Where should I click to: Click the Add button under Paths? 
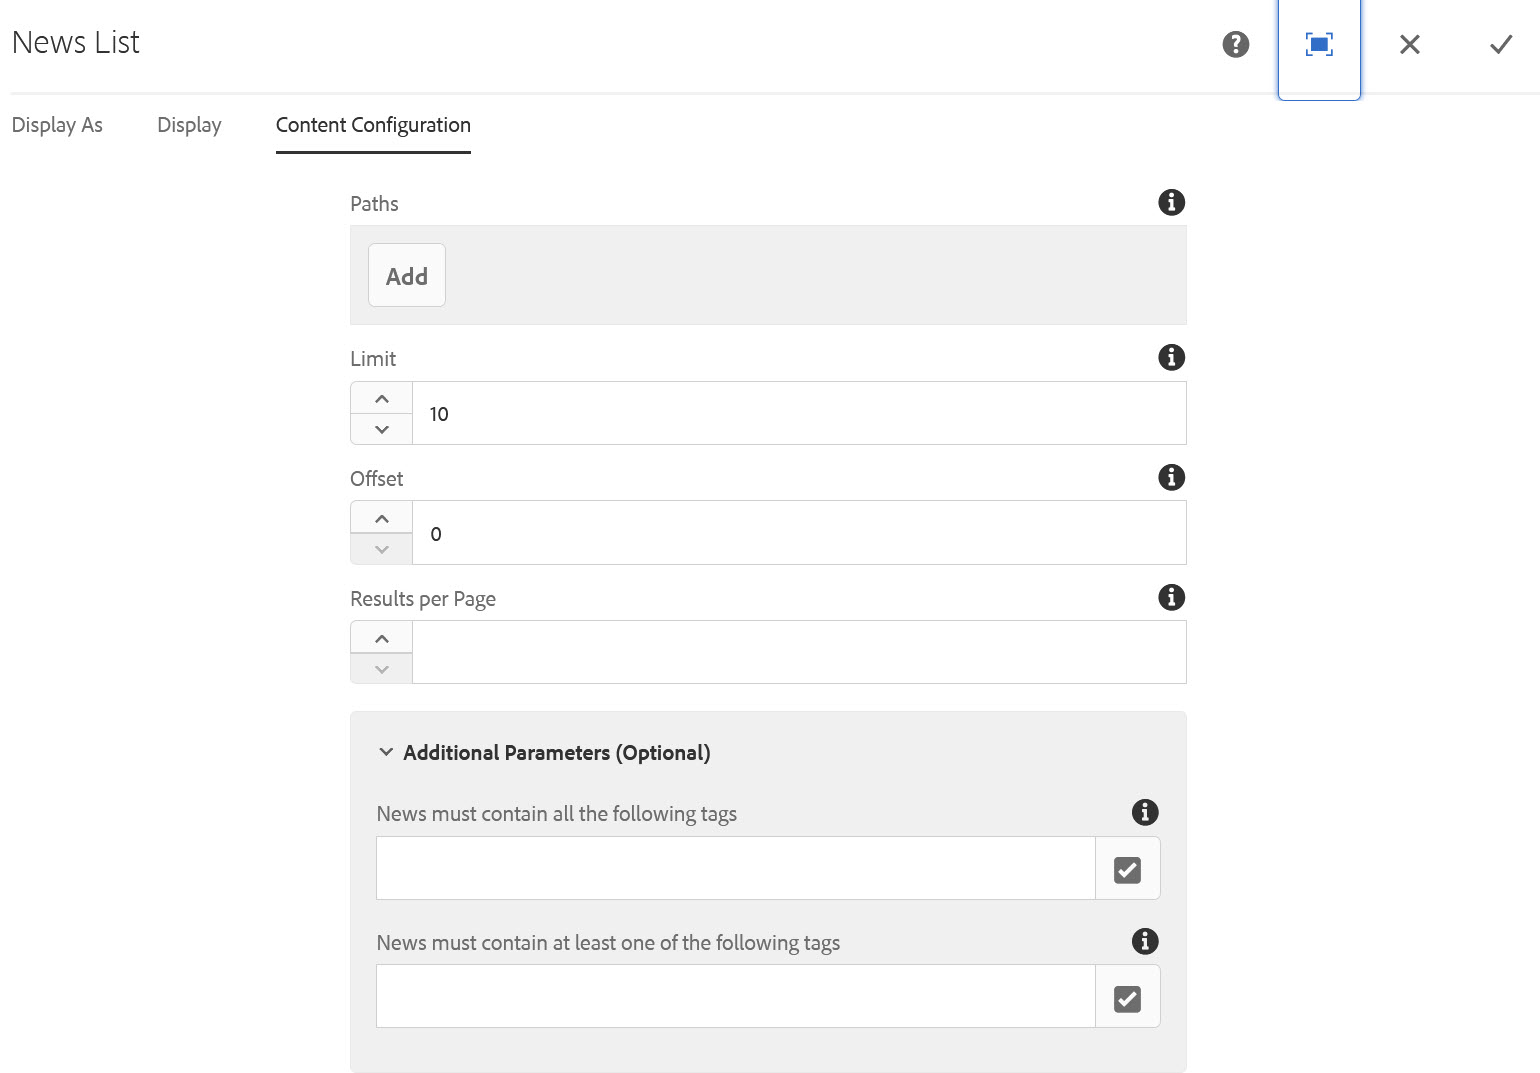click(407, 276)
